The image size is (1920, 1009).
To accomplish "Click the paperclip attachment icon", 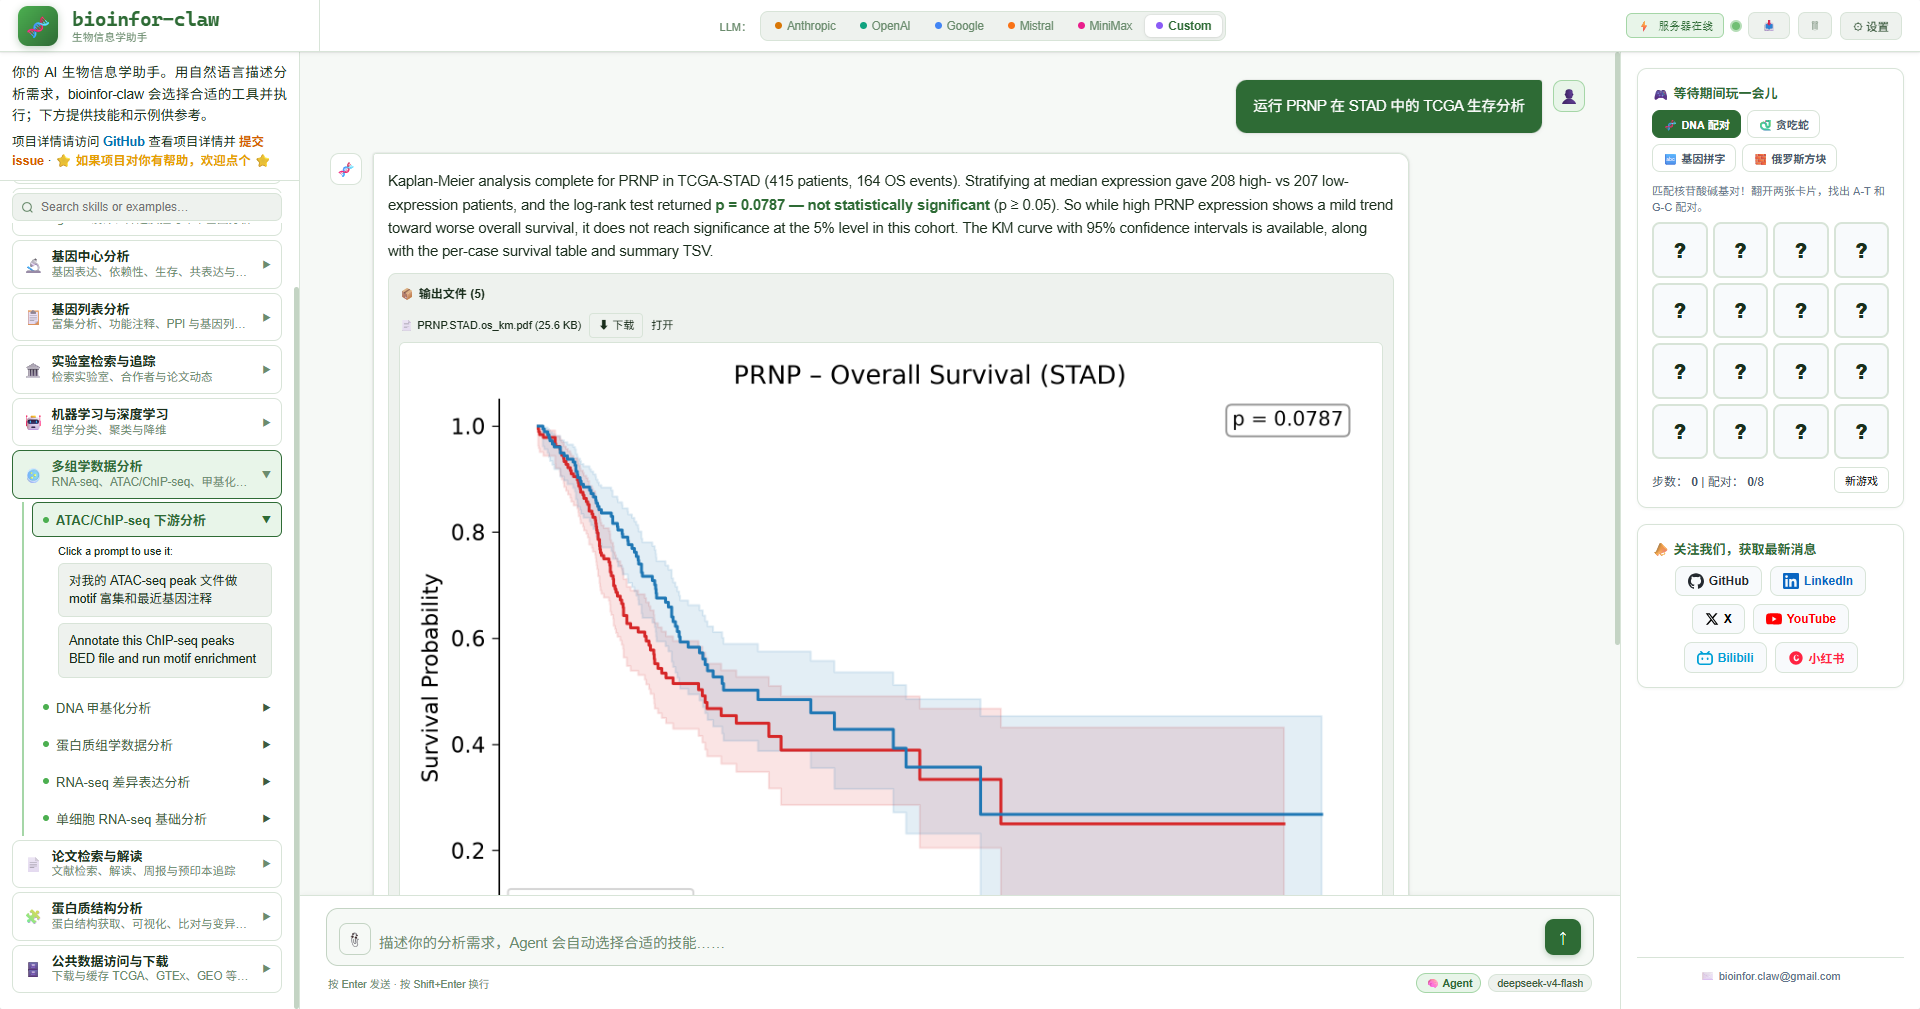I will click(354, 940).
